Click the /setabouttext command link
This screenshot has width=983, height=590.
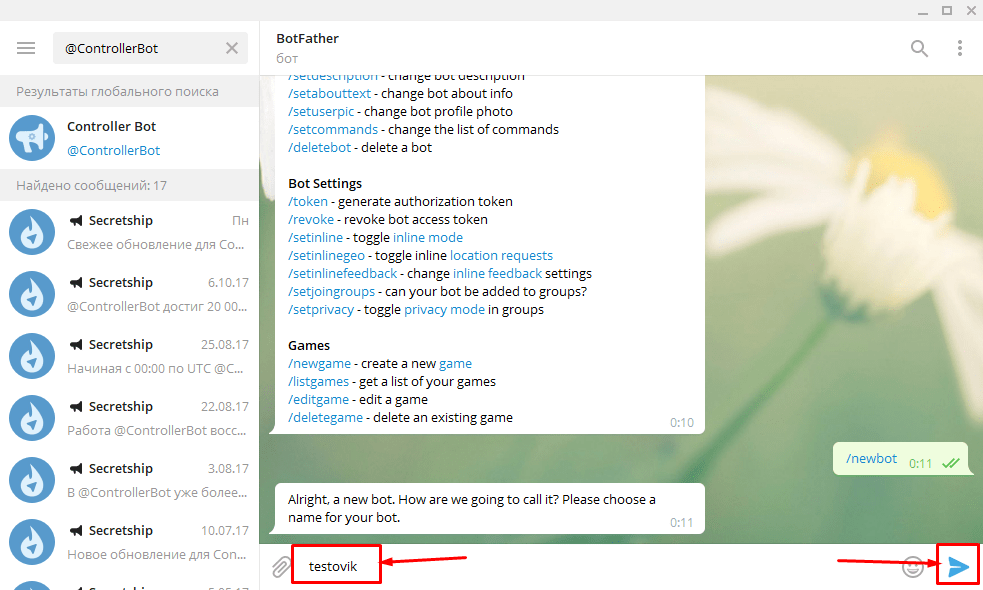coord(330,93)
